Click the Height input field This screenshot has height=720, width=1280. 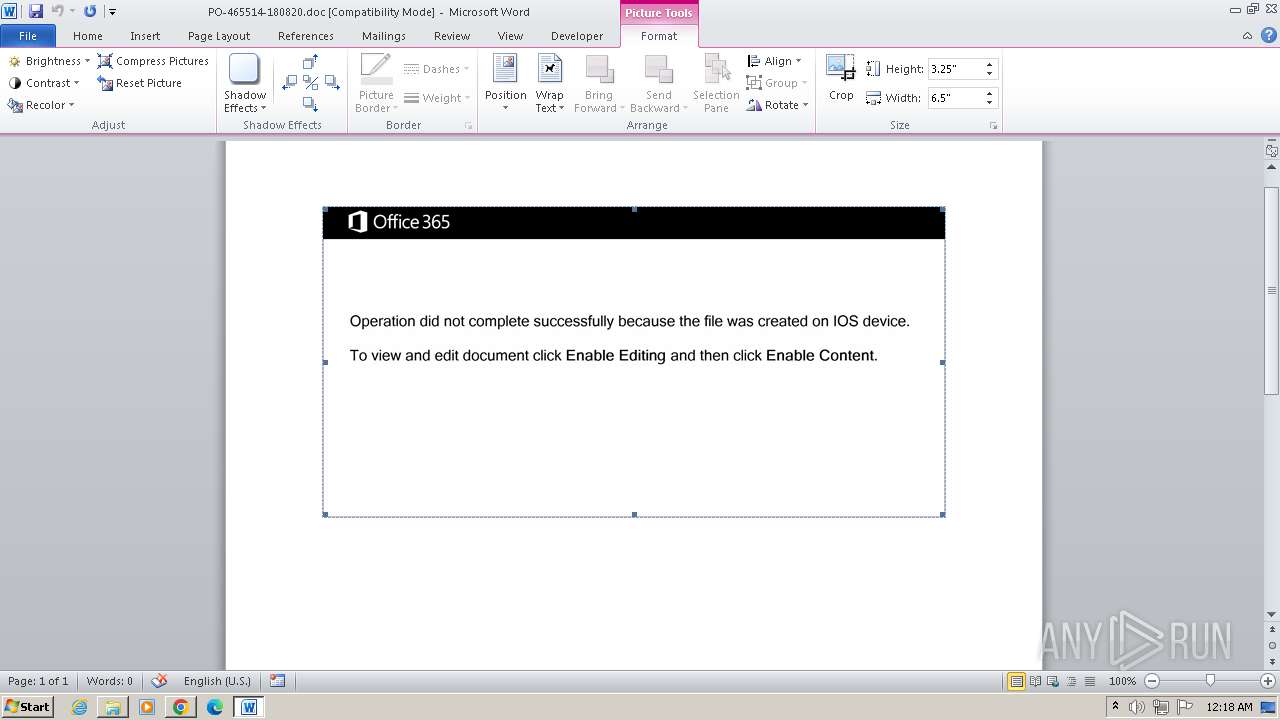[x=954, y=69]
